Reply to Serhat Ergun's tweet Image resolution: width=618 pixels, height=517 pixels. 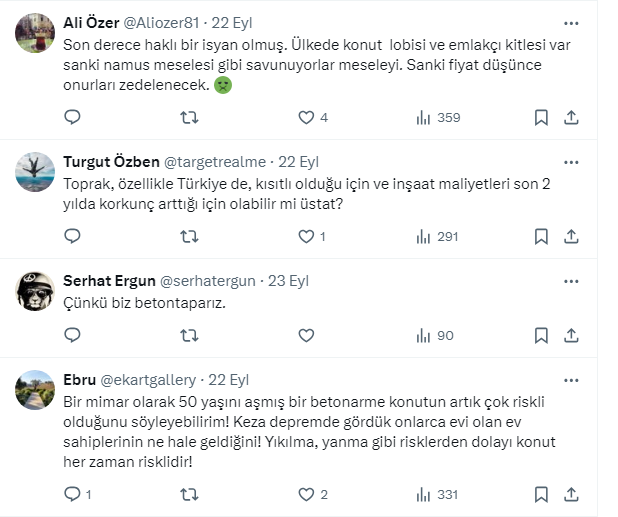point(72,335)
